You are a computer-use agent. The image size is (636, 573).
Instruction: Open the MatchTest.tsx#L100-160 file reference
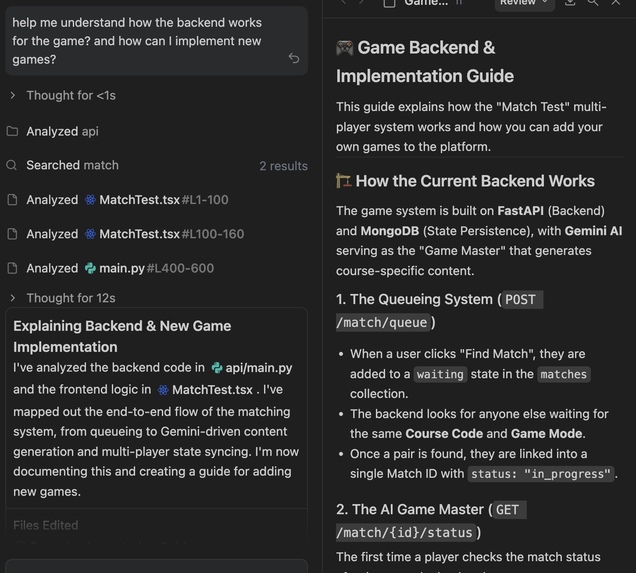point(172,234)
